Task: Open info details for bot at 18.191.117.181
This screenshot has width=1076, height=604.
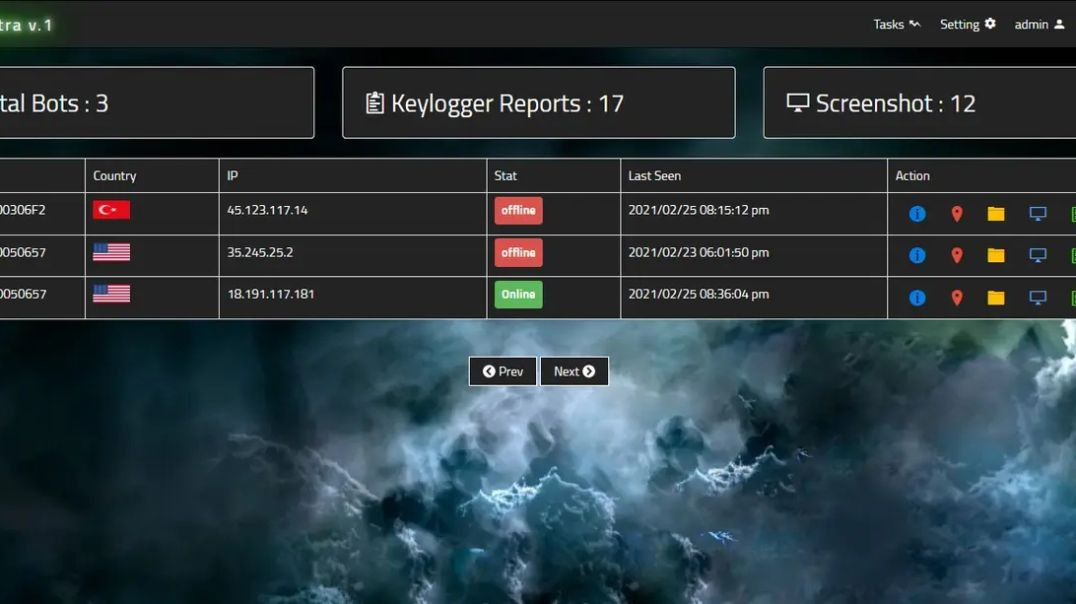Action: [916, 297]
